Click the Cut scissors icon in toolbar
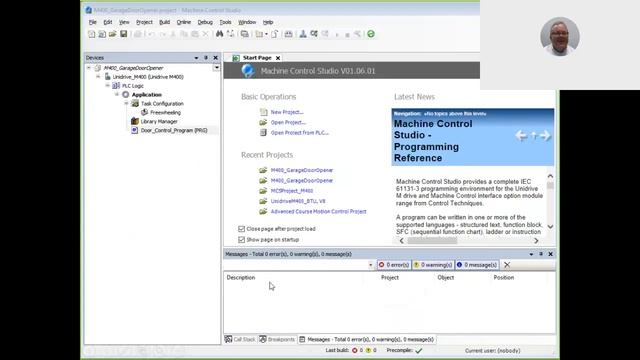 173,34
